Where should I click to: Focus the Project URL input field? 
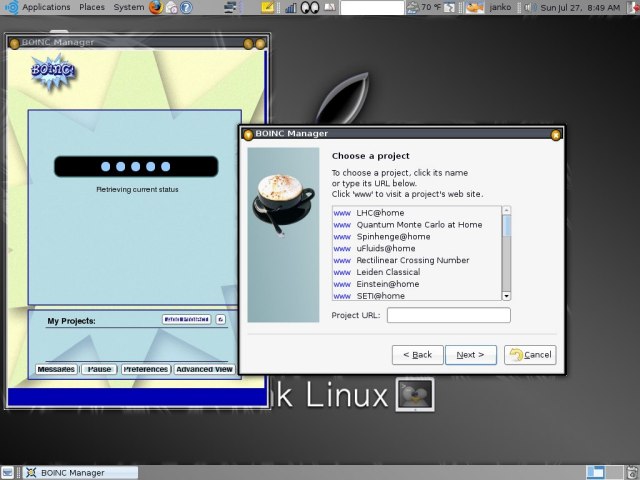tap(449, 315)
